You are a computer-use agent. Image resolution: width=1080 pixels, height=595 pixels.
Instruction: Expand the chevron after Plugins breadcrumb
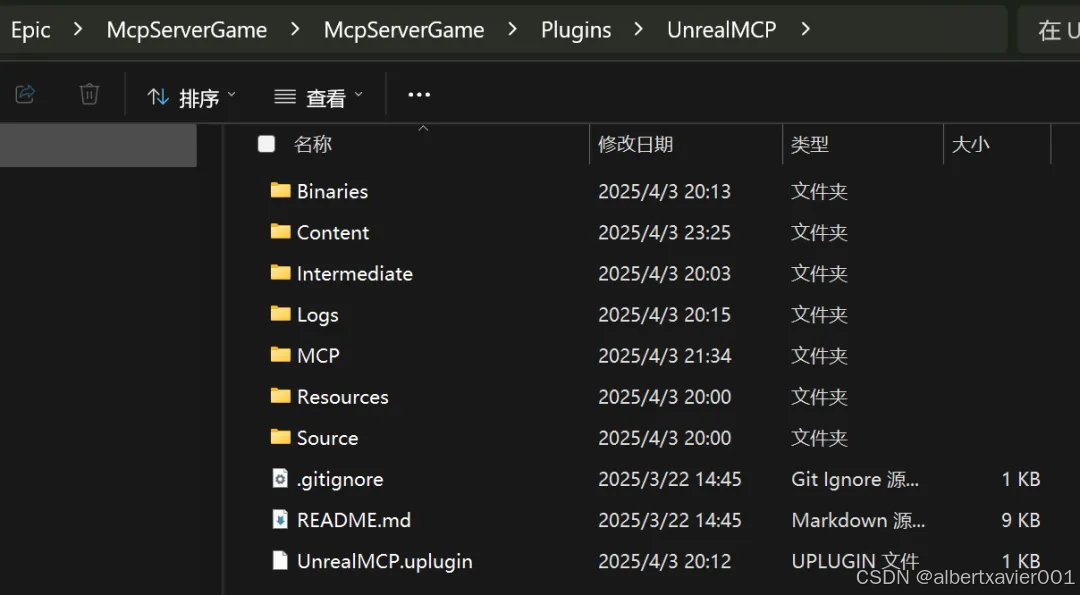point(638,30)
